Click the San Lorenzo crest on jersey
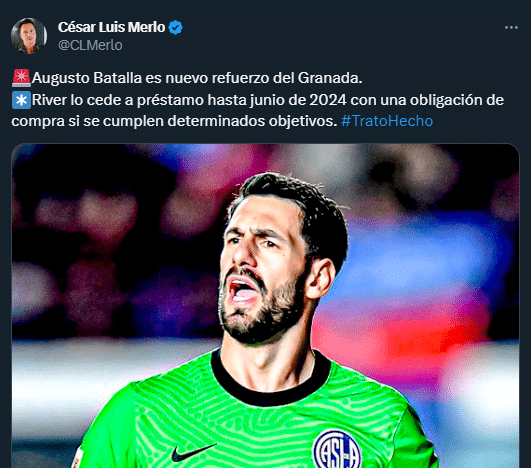The width and height of the screenshot is (531, 468). pyautogui.click(x=337, y=450)
